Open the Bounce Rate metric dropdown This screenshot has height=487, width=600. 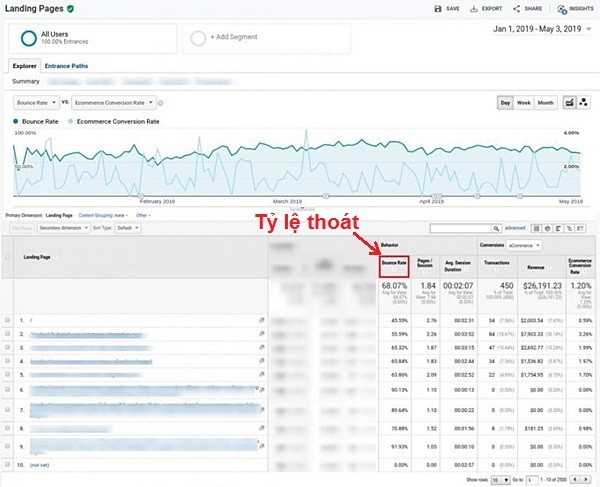[37, 103]
